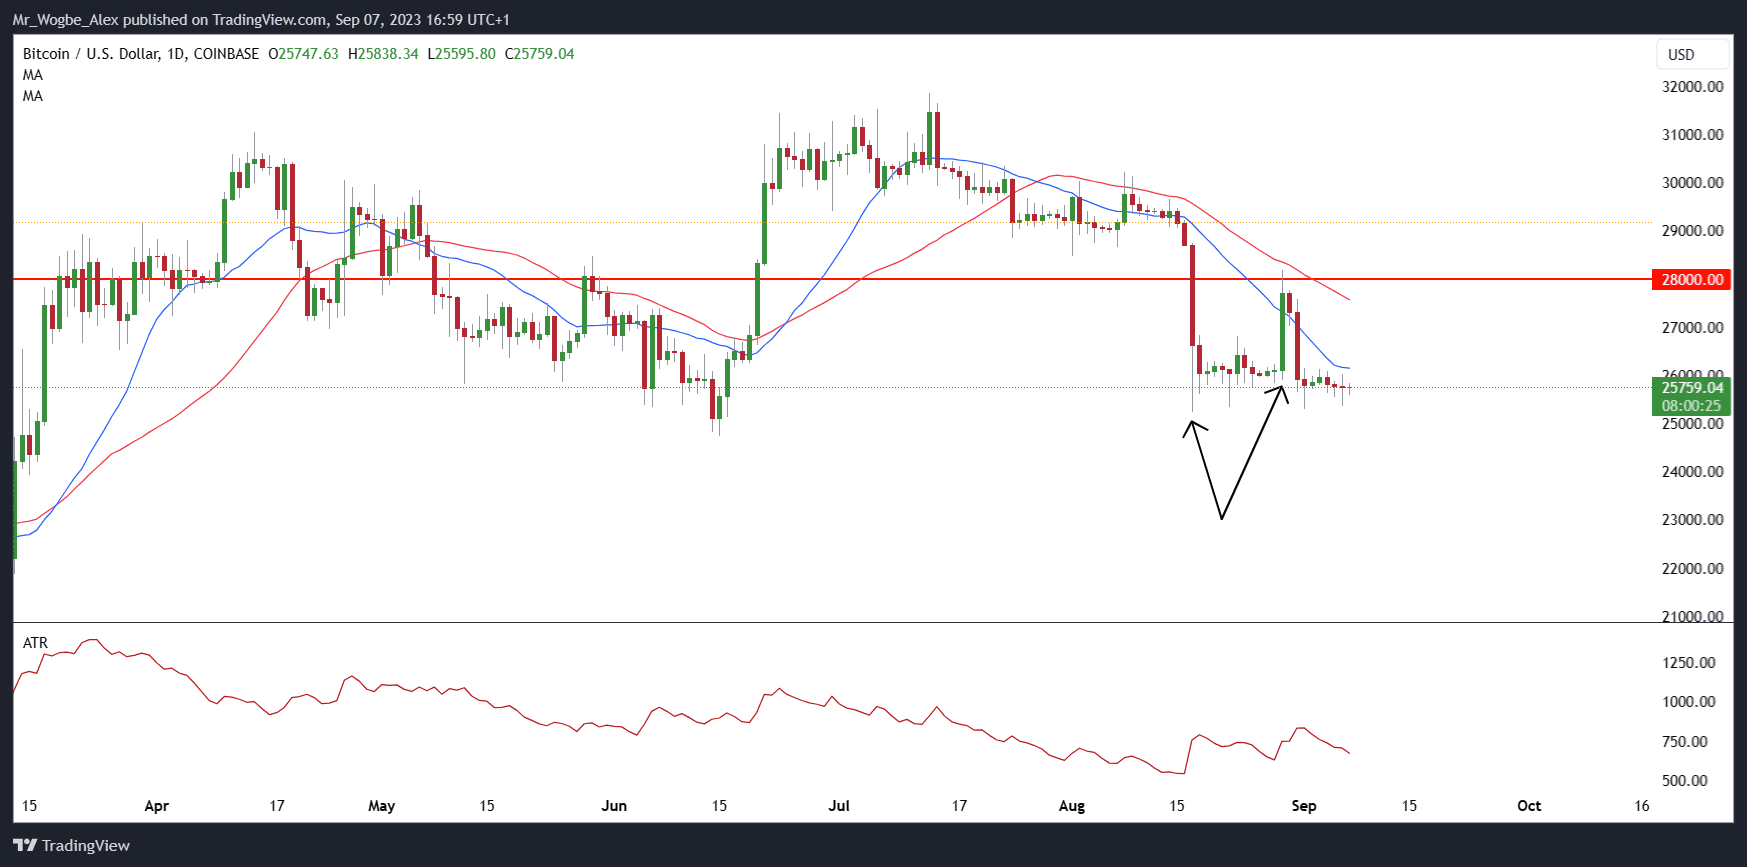Click the current price label 25759.04
Screen dimensions: 1747x867
coord(1692,388)
